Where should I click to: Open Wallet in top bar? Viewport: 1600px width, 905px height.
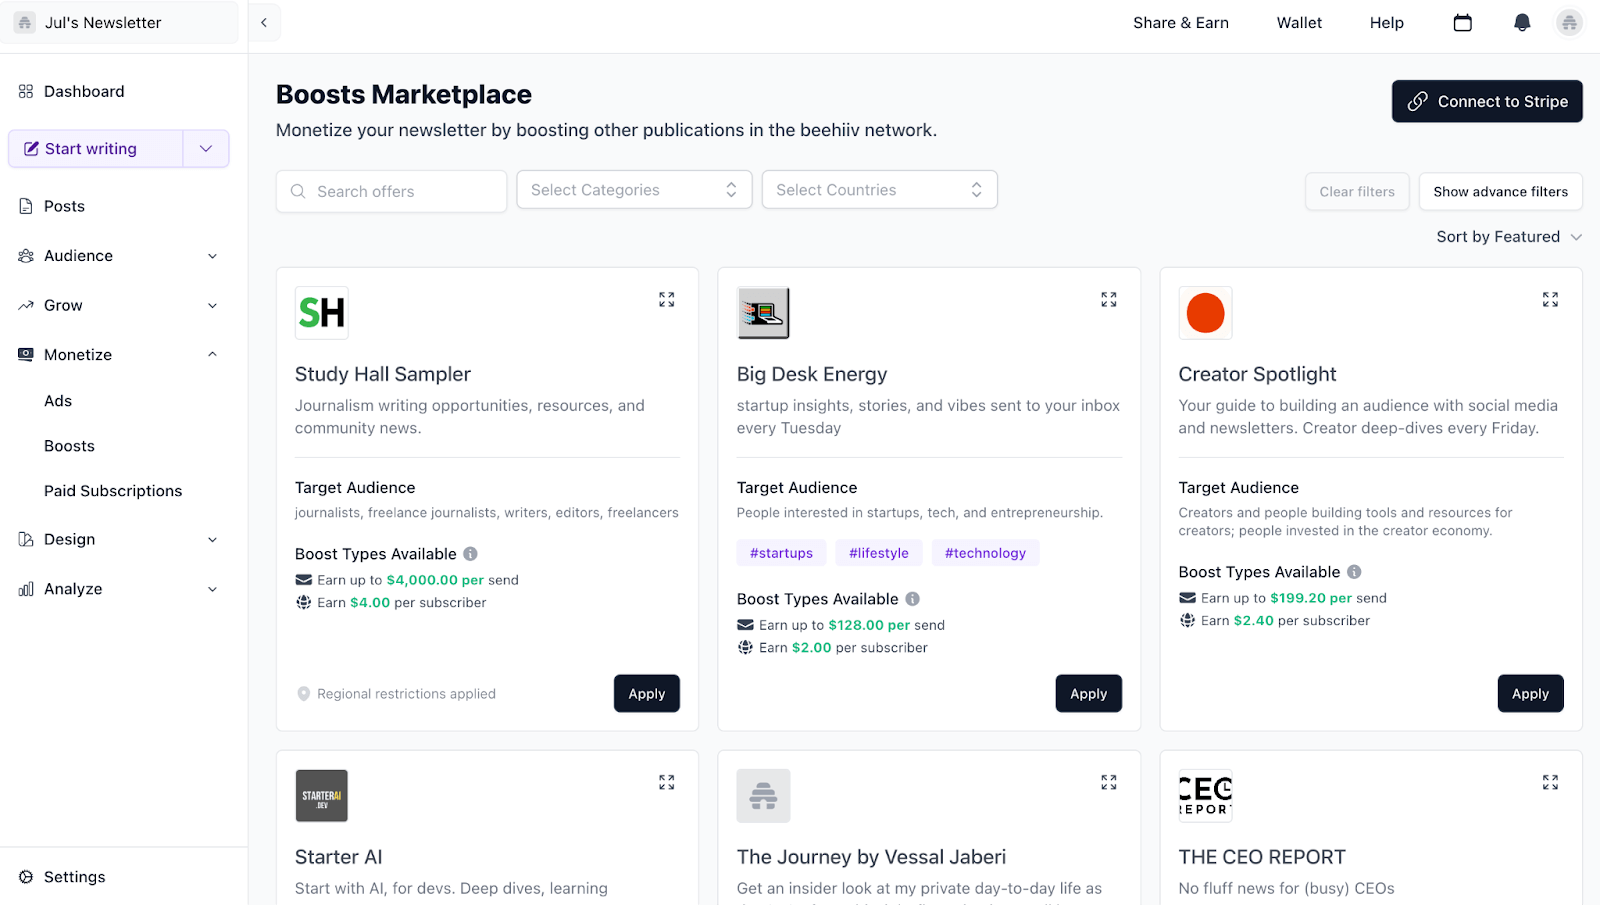coord(1299,22)
